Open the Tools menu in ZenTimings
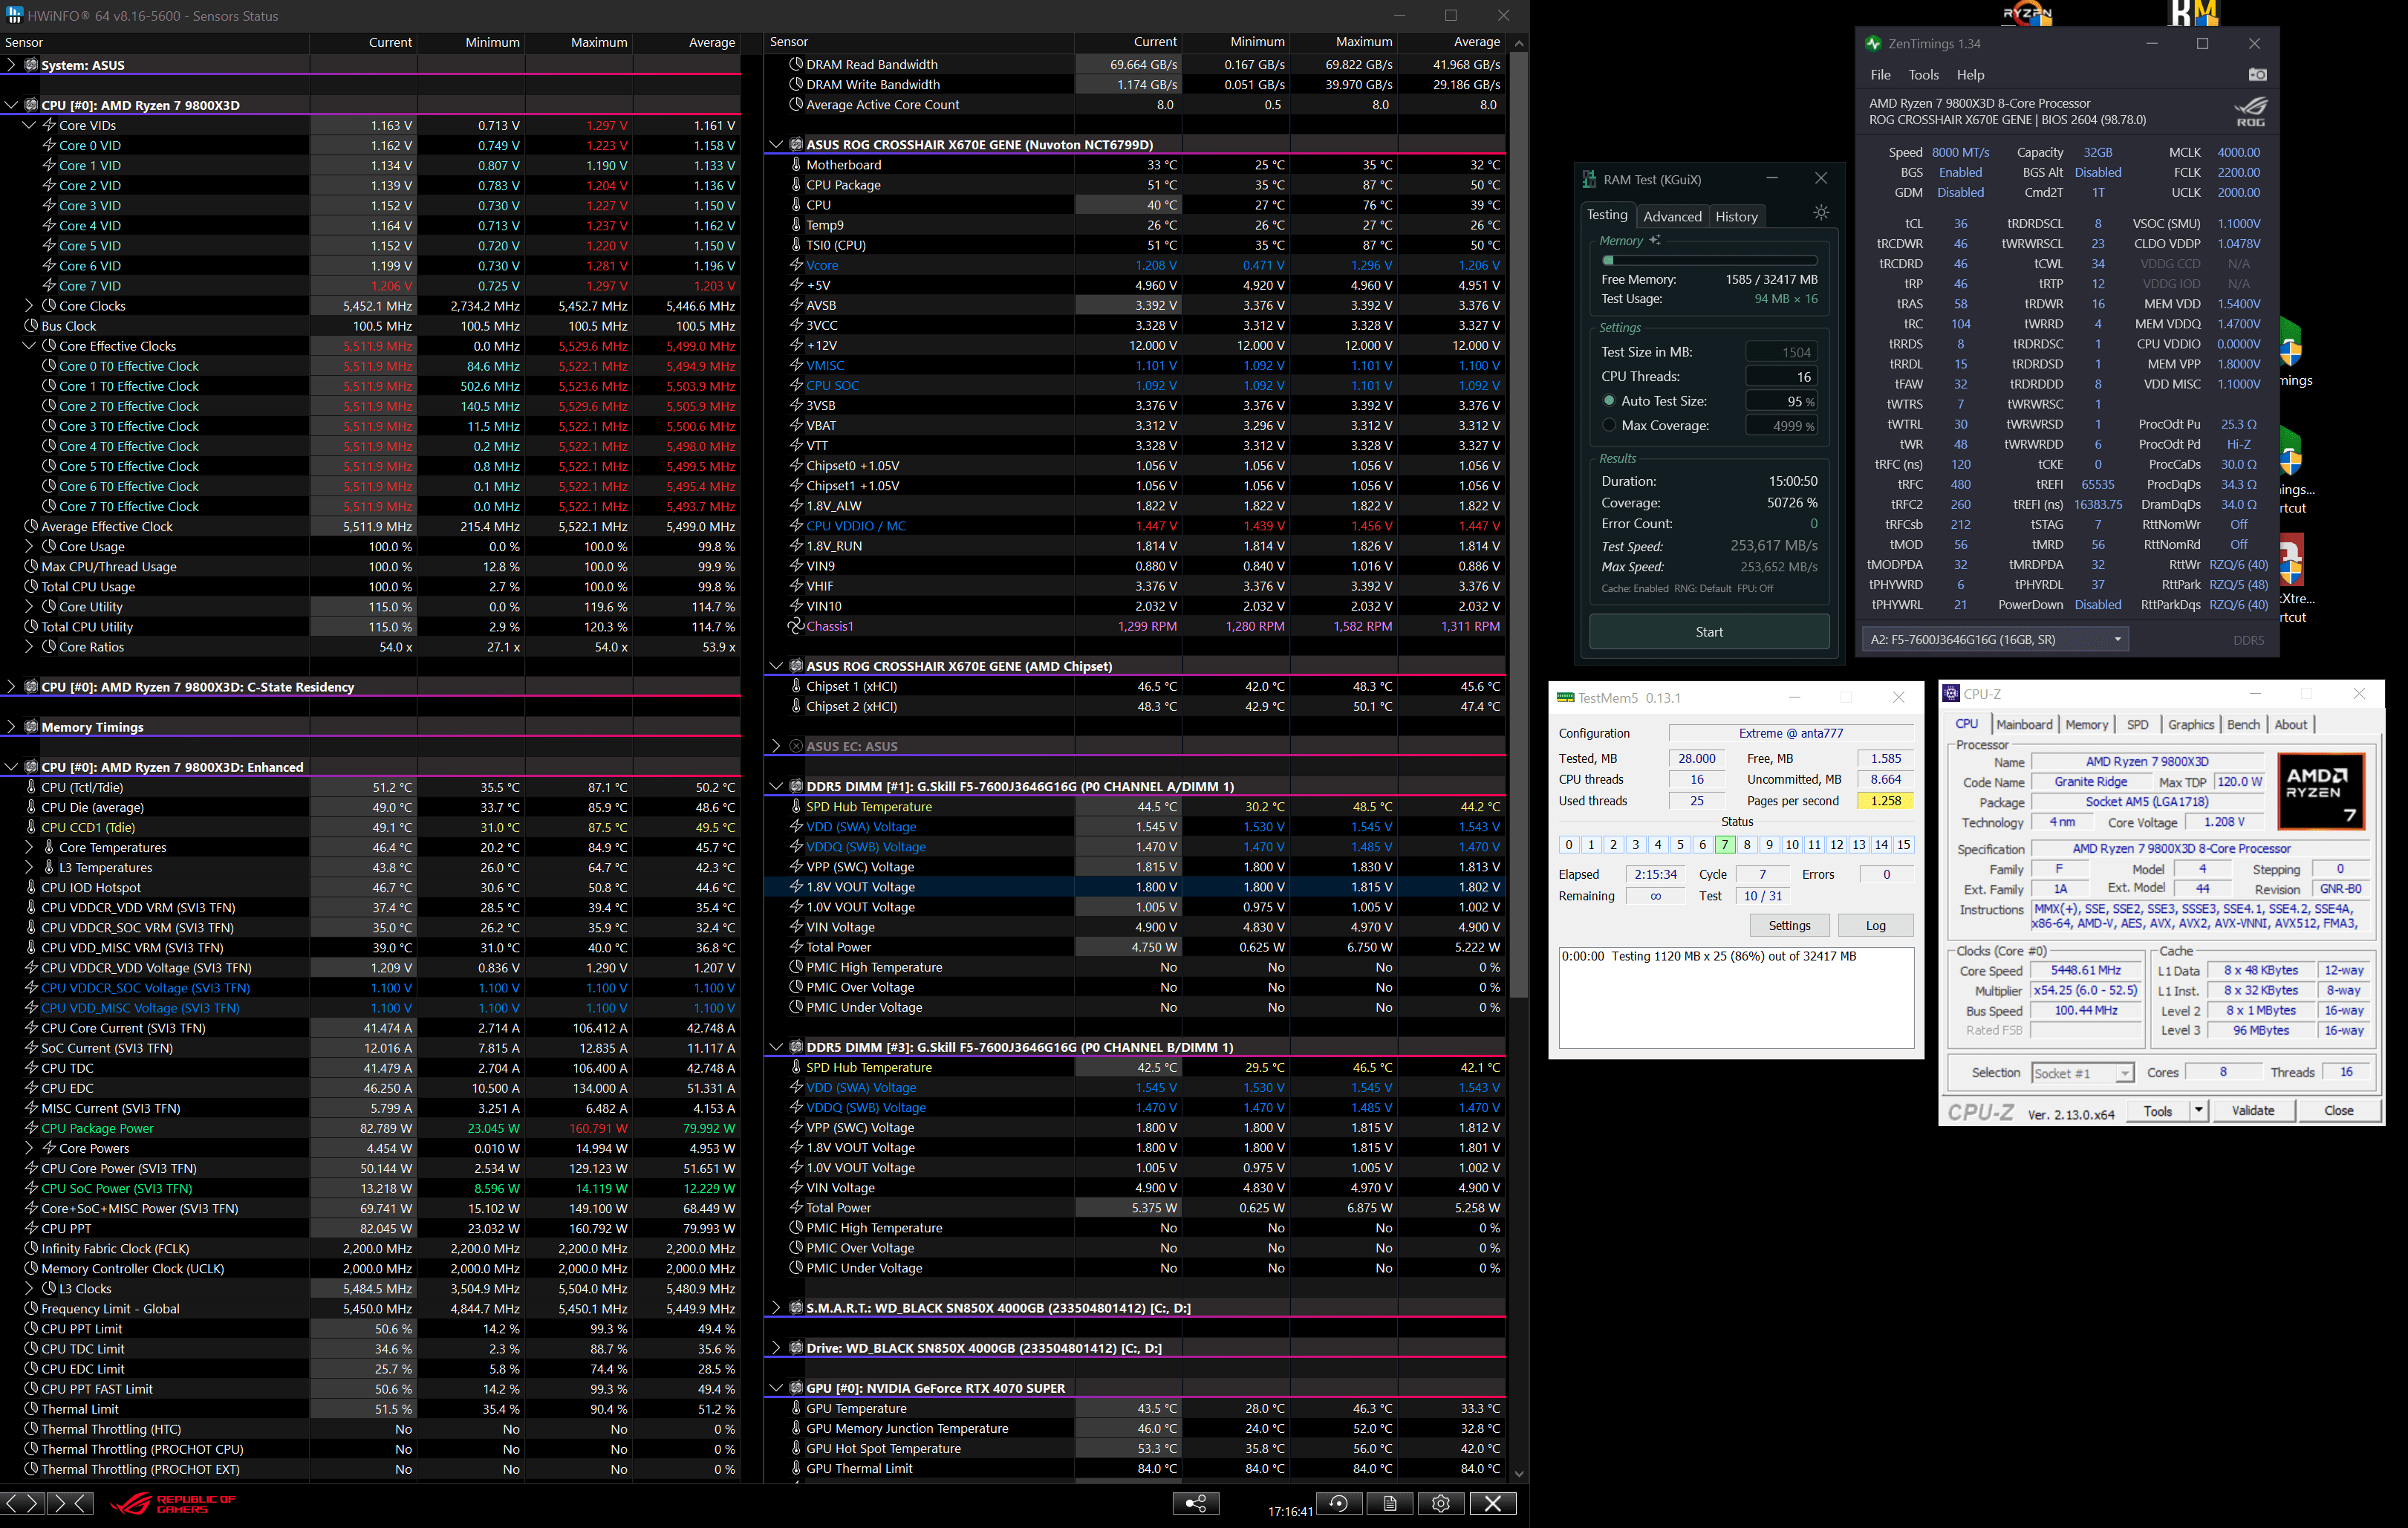 coord(1922,75)
